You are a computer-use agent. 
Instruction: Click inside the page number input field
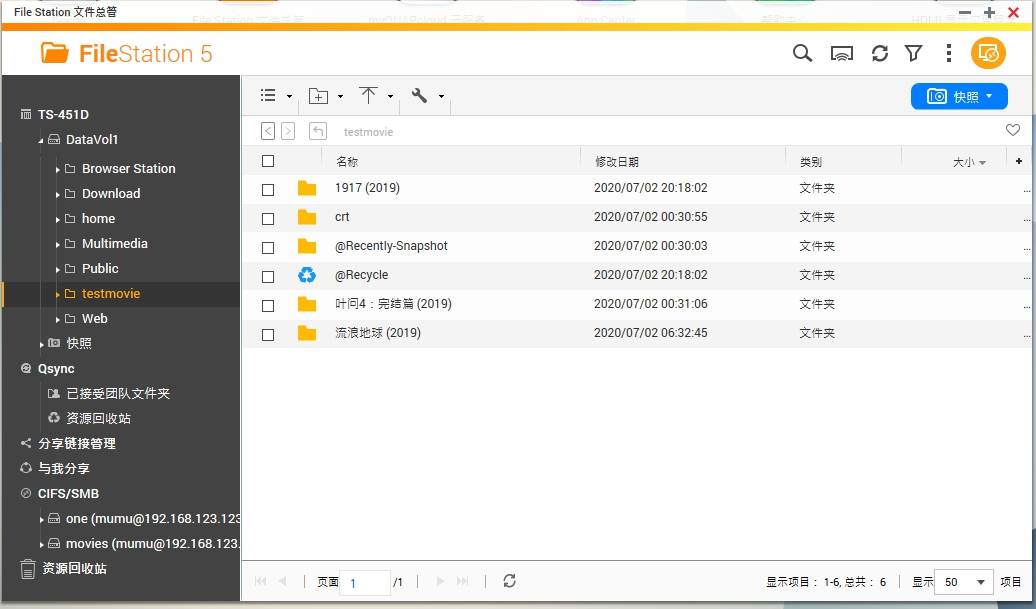pyautogui.click(x=366, y=581)
